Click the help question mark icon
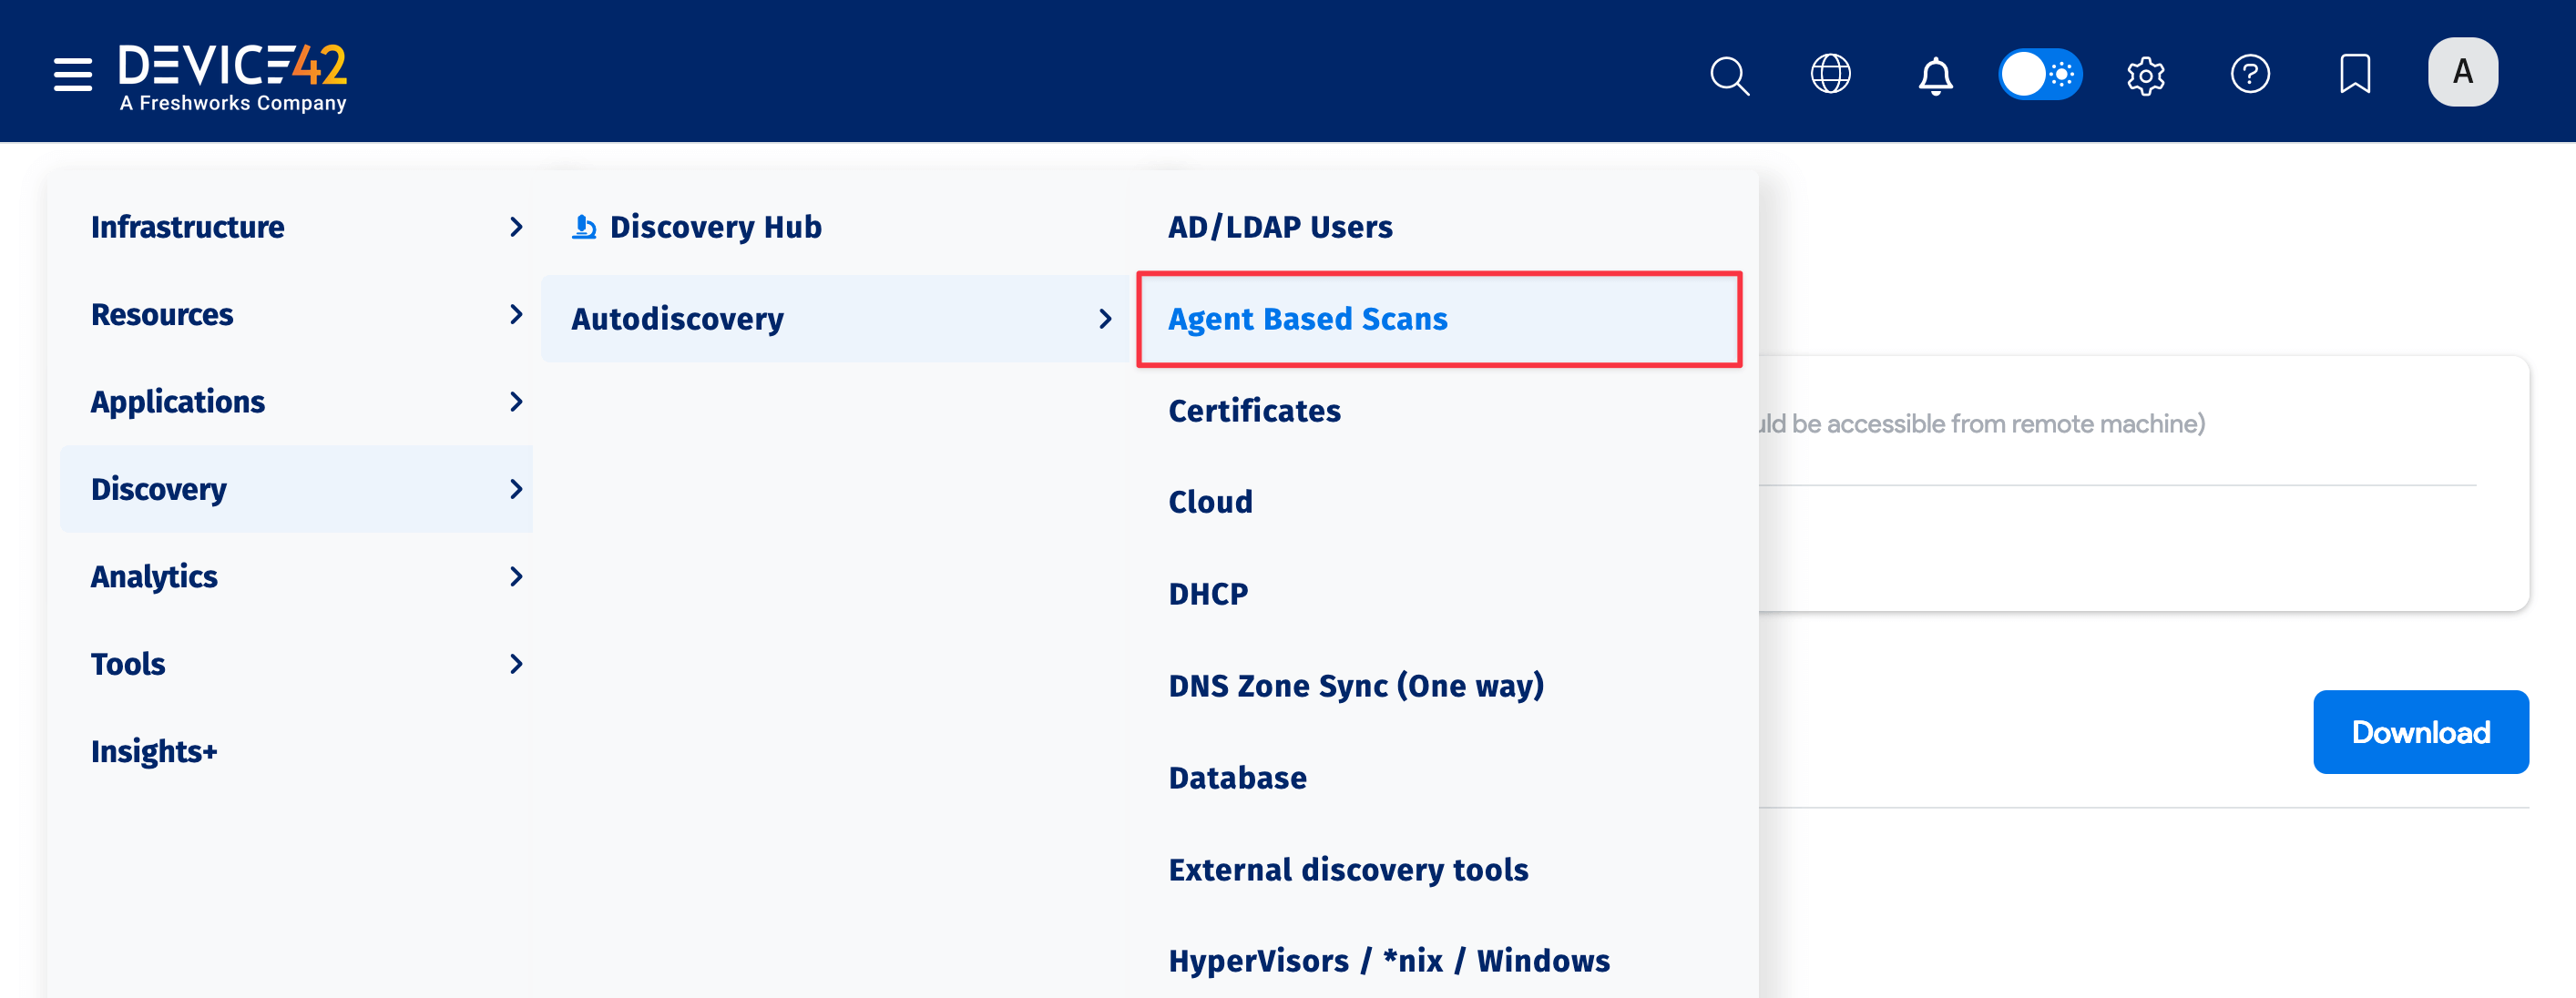This screenshot has height=998, width=2576. (x=2250, y=74)
